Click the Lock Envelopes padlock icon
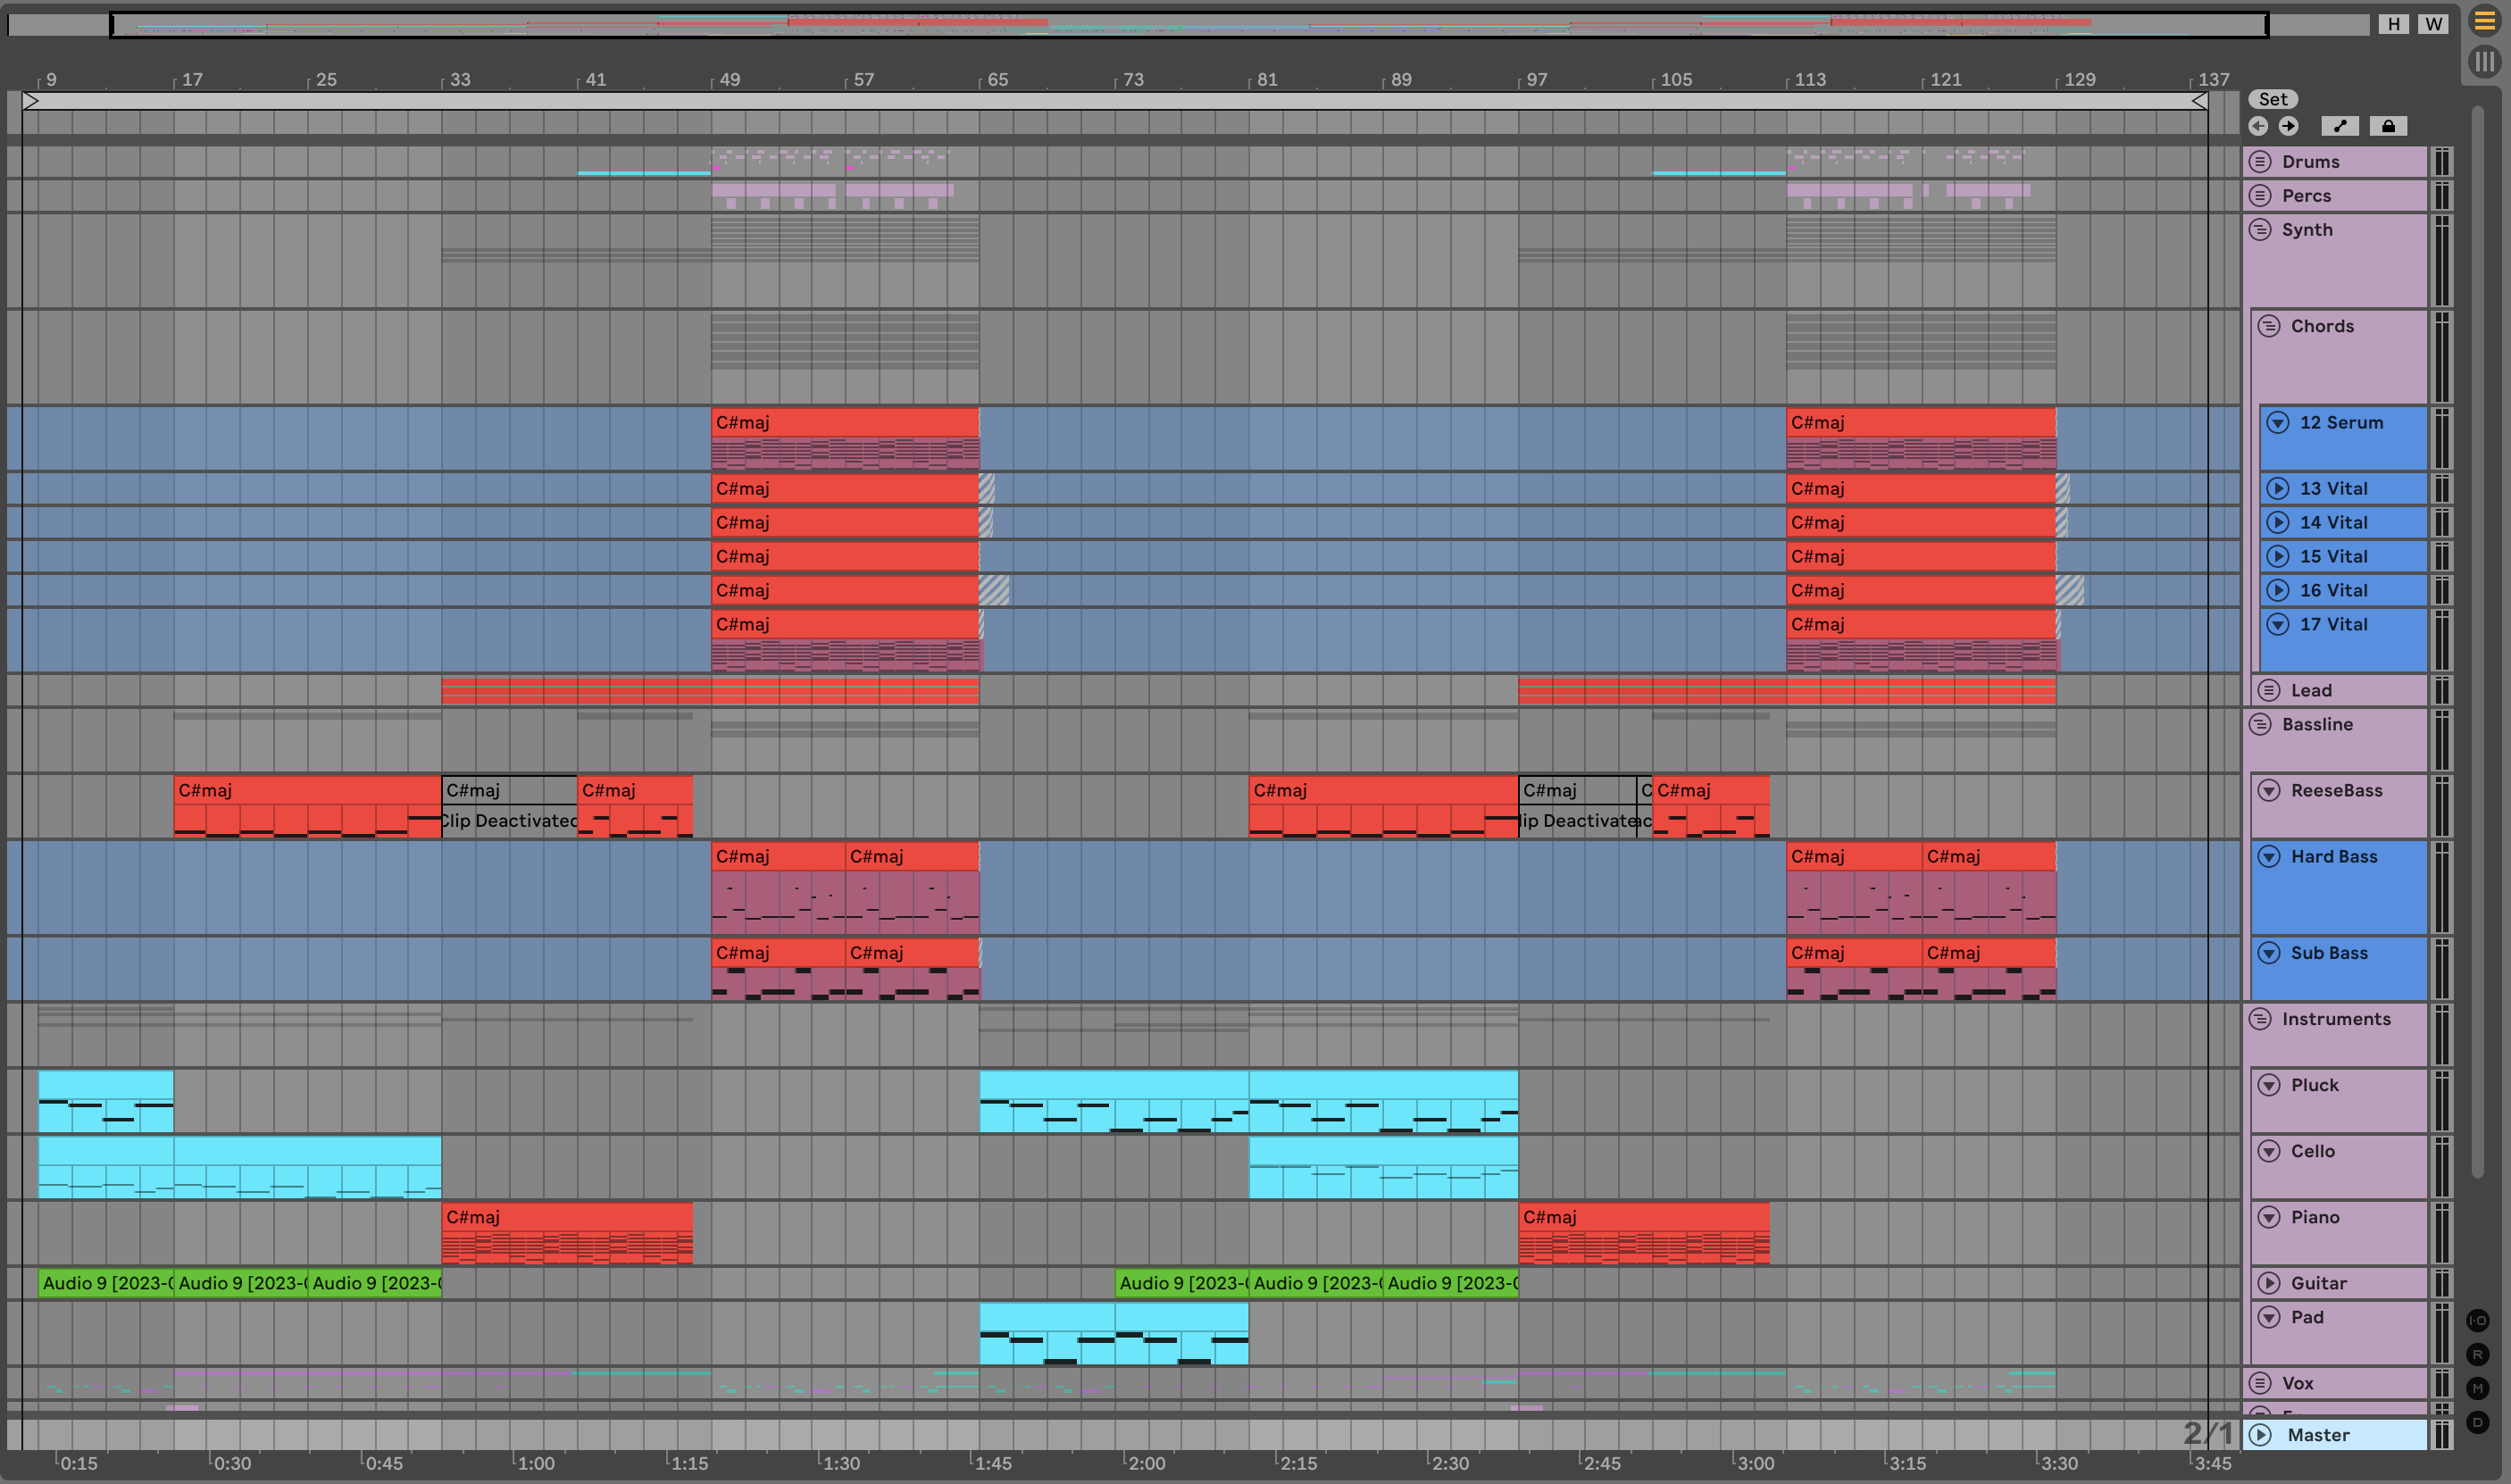 coord(2388,126)
